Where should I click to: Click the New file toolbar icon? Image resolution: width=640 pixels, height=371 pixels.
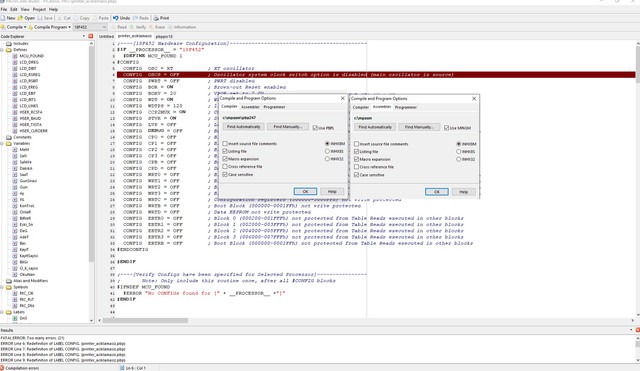(x=2, y=18)
